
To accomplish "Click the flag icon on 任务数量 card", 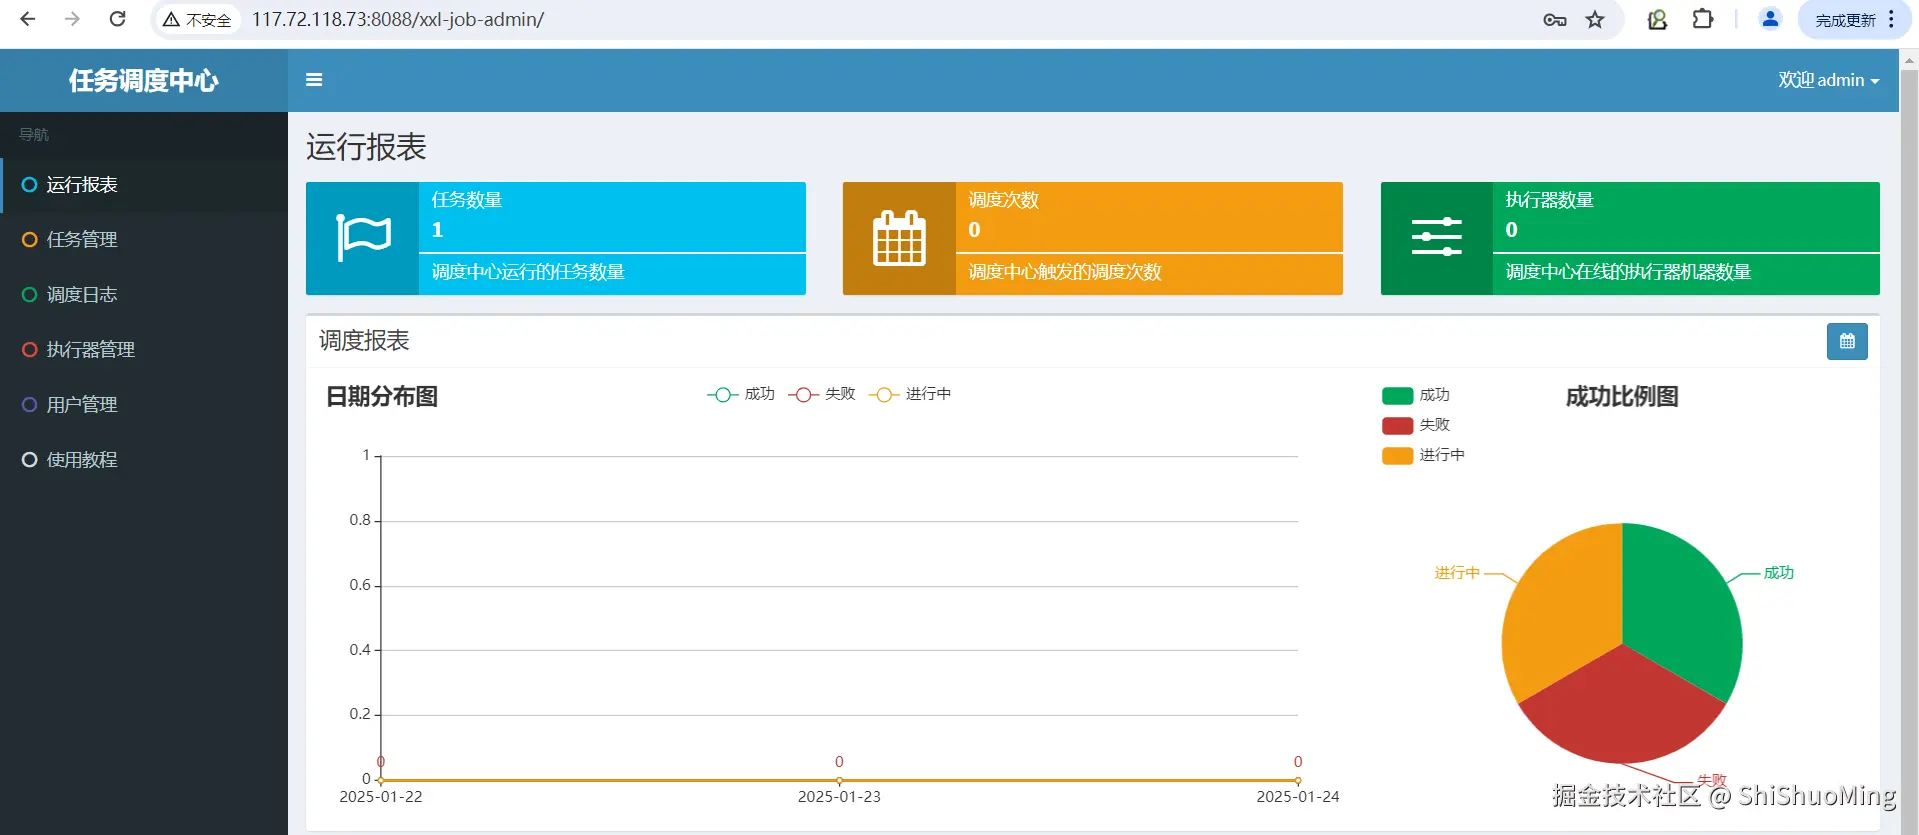I will click(x=363, y=238).
